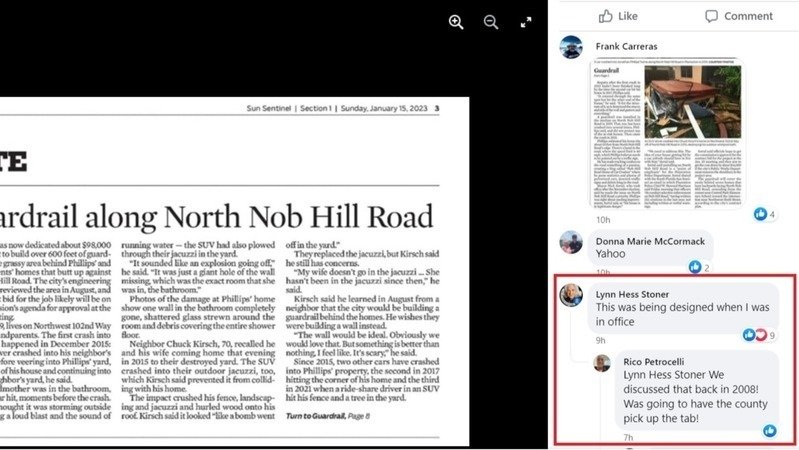Open Donna Marie McCormack's avatar
The height and width of the screenshot is (450, 799).
coord(571,242)
